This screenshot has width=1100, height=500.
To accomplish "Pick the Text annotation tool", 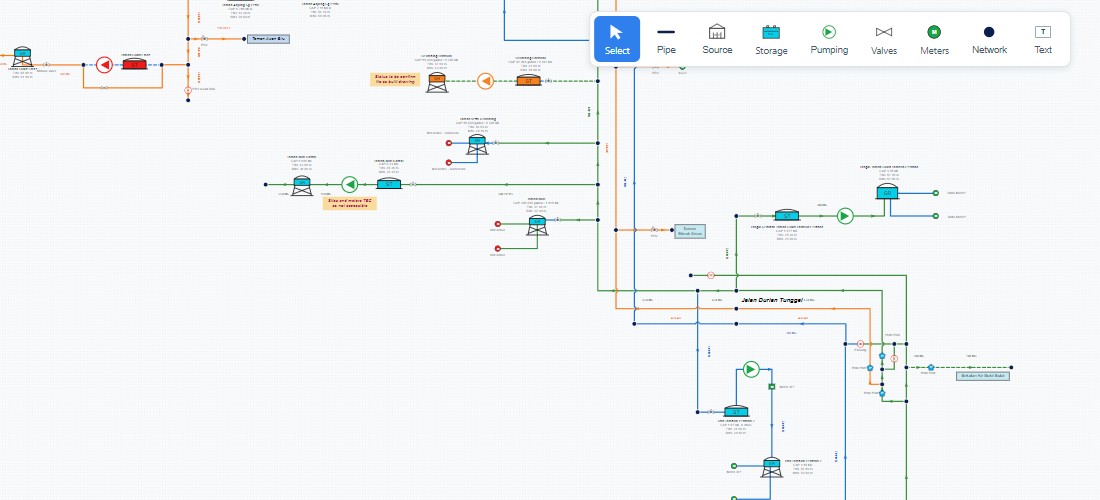I will tap(1043, 39).
